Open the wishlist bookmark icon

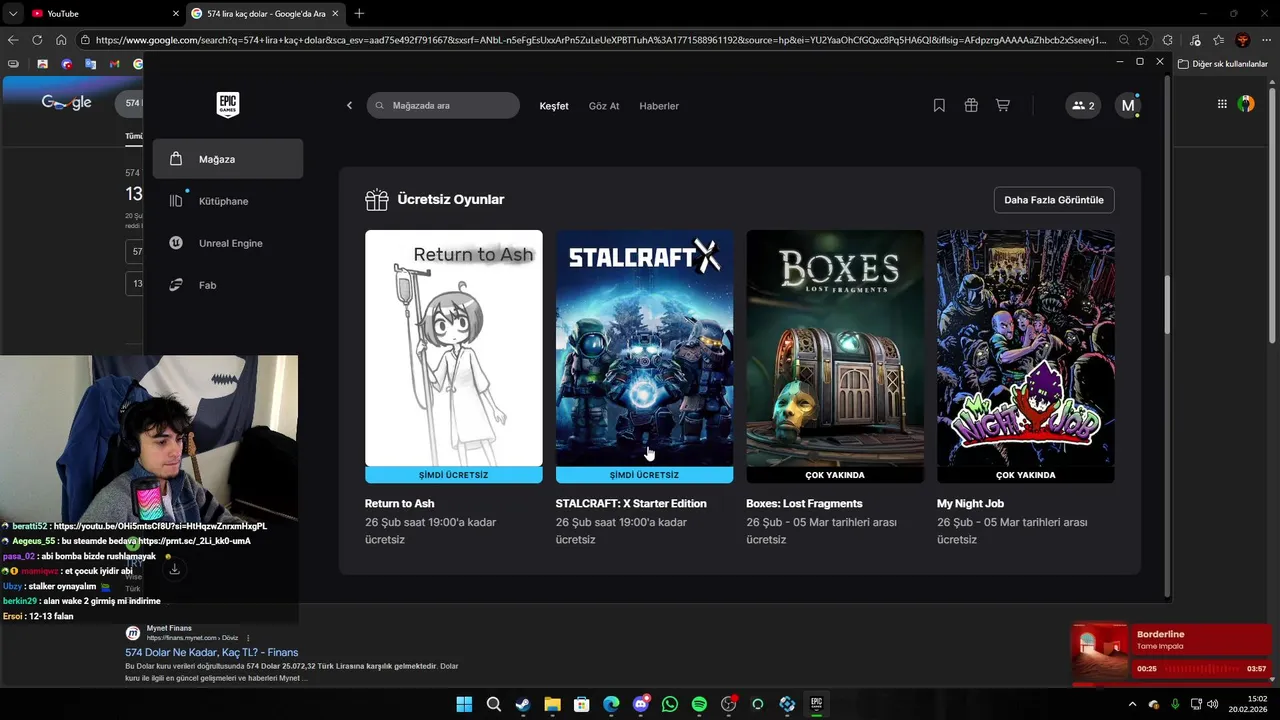[x=939, y=105]
